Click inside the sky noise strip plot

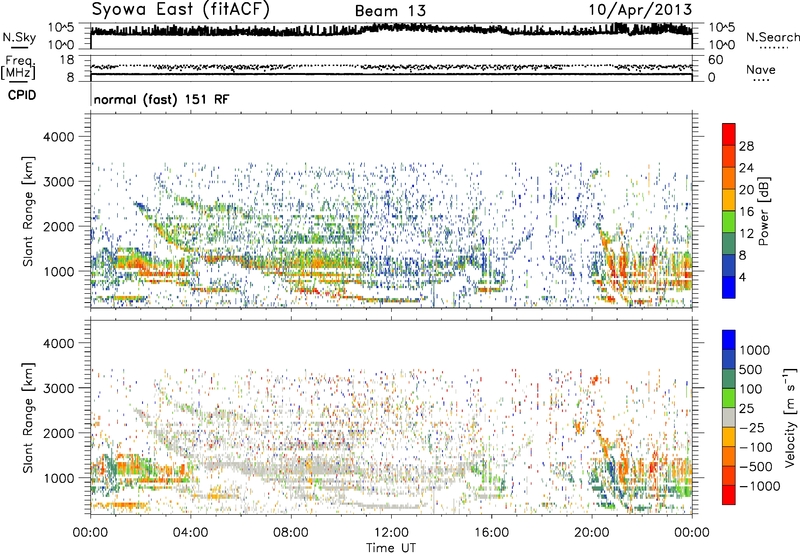point(391,36)
